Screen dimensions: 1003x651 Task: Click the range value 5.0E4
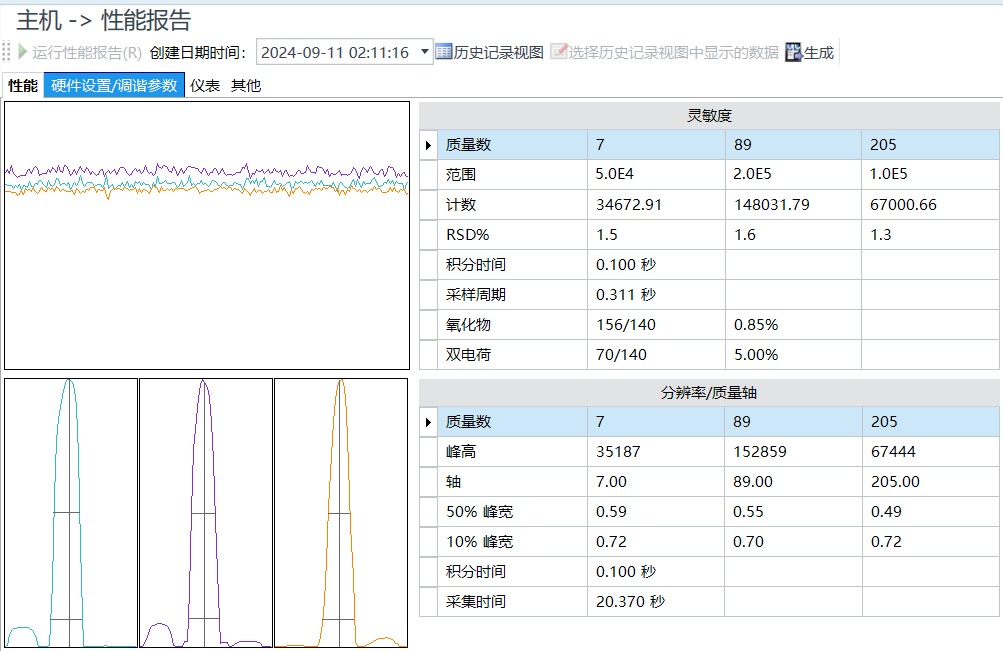point(614,174)
